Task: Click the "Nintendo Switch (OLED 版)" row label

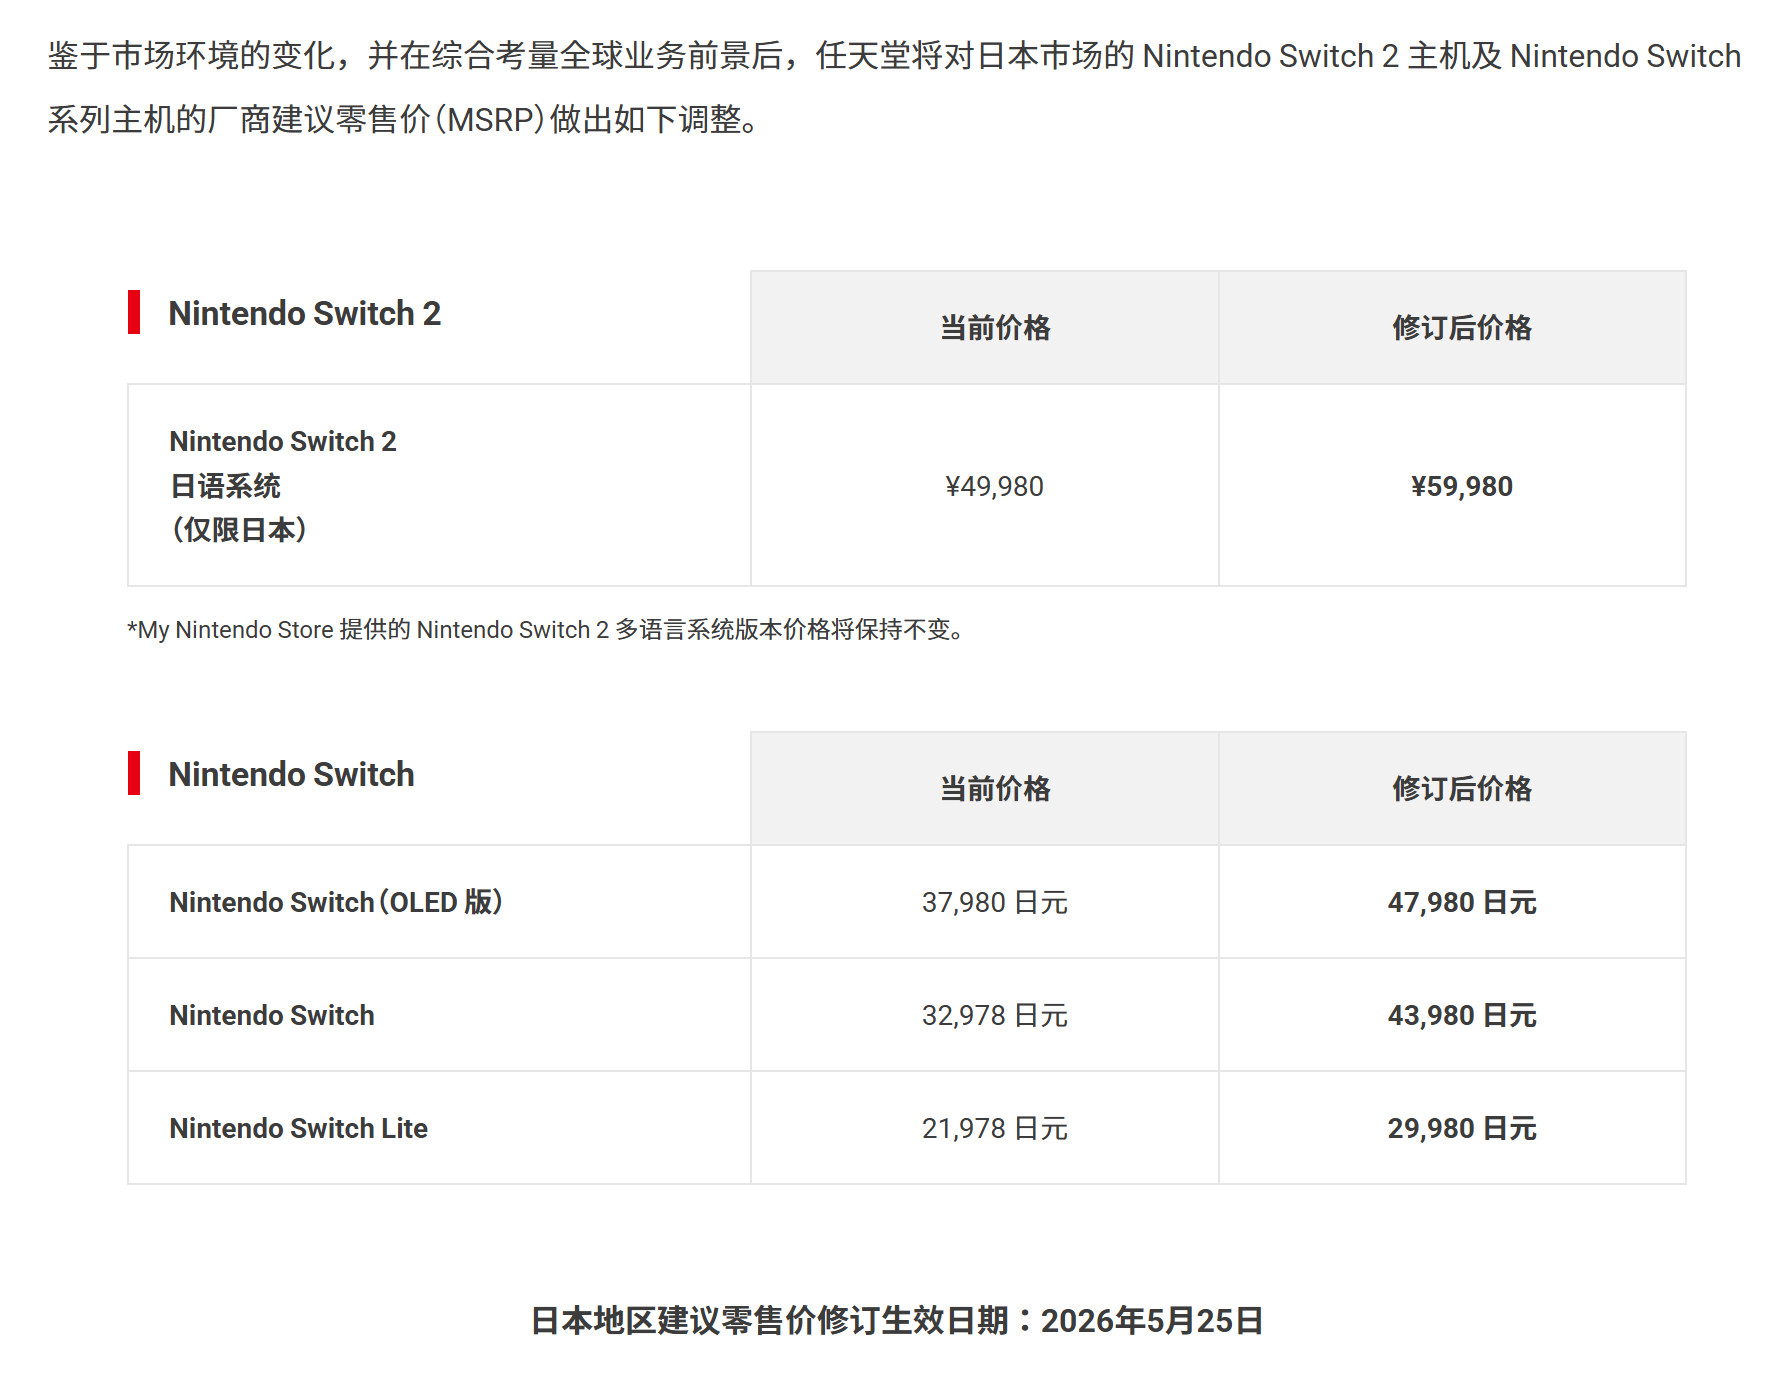Action: click(x=336, y=902)
